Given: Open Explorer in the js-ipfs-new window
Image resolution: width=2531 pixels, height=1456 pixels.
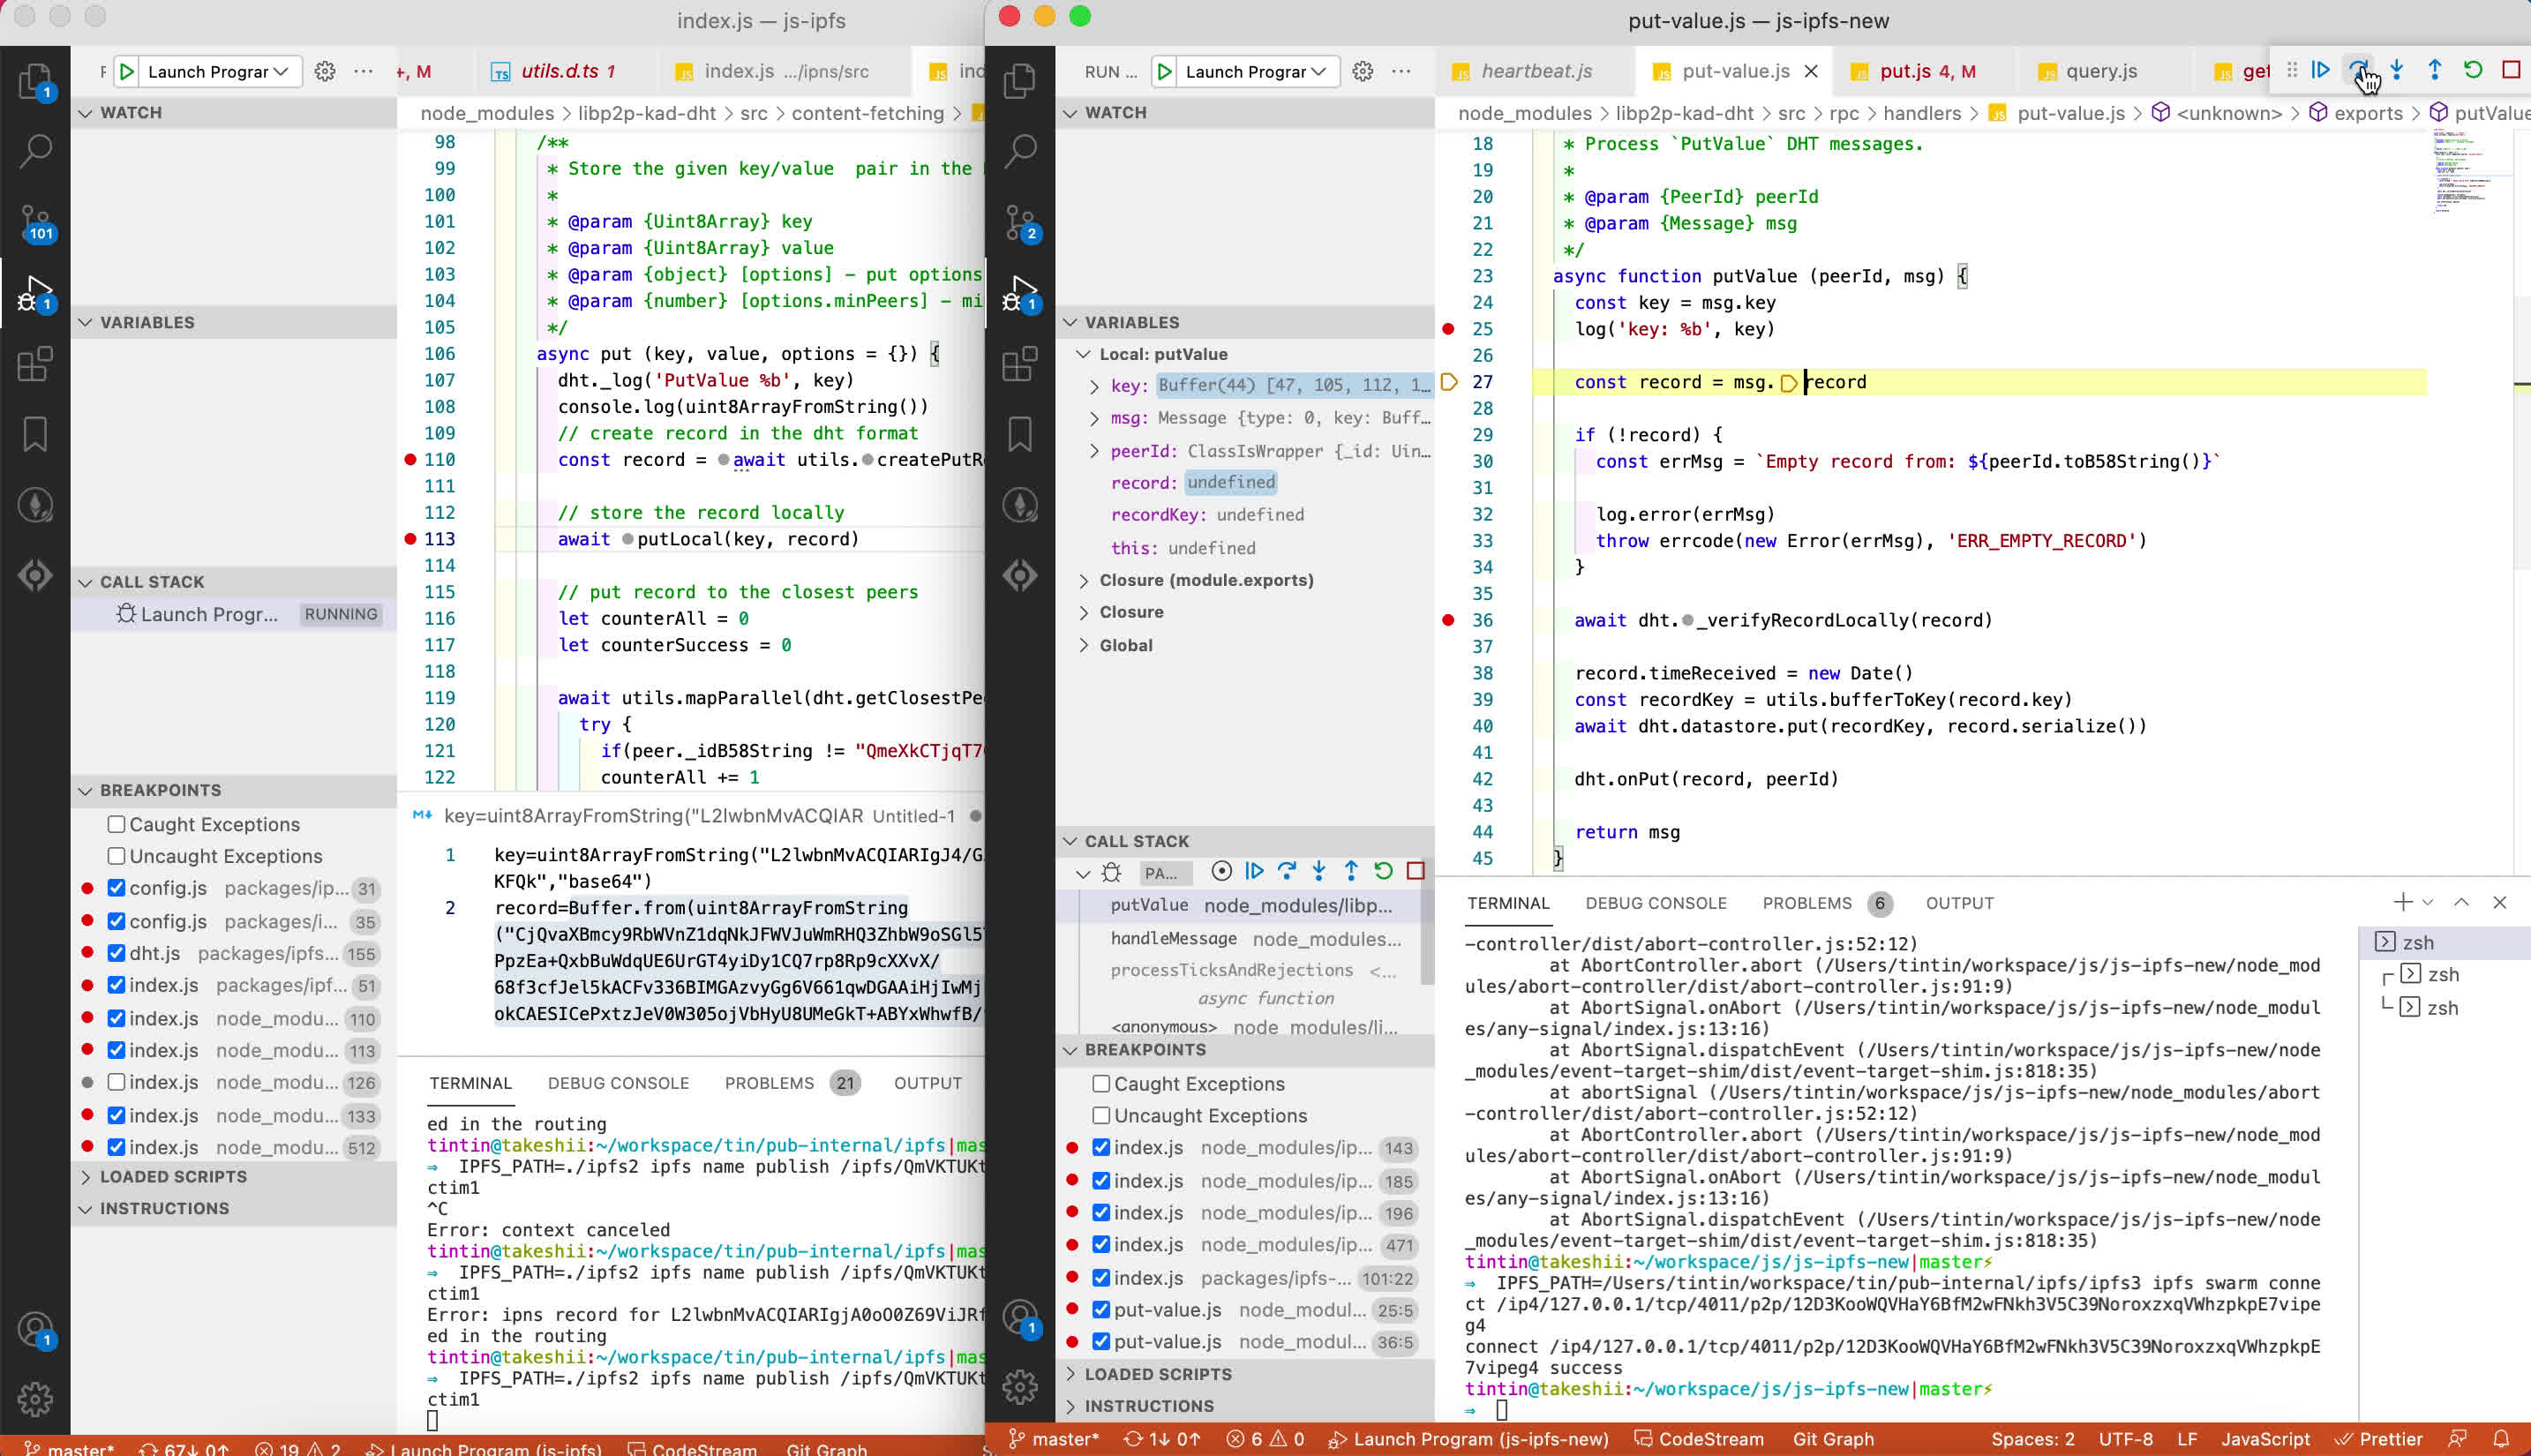Looking at the screenshot, I should 1020,80.
